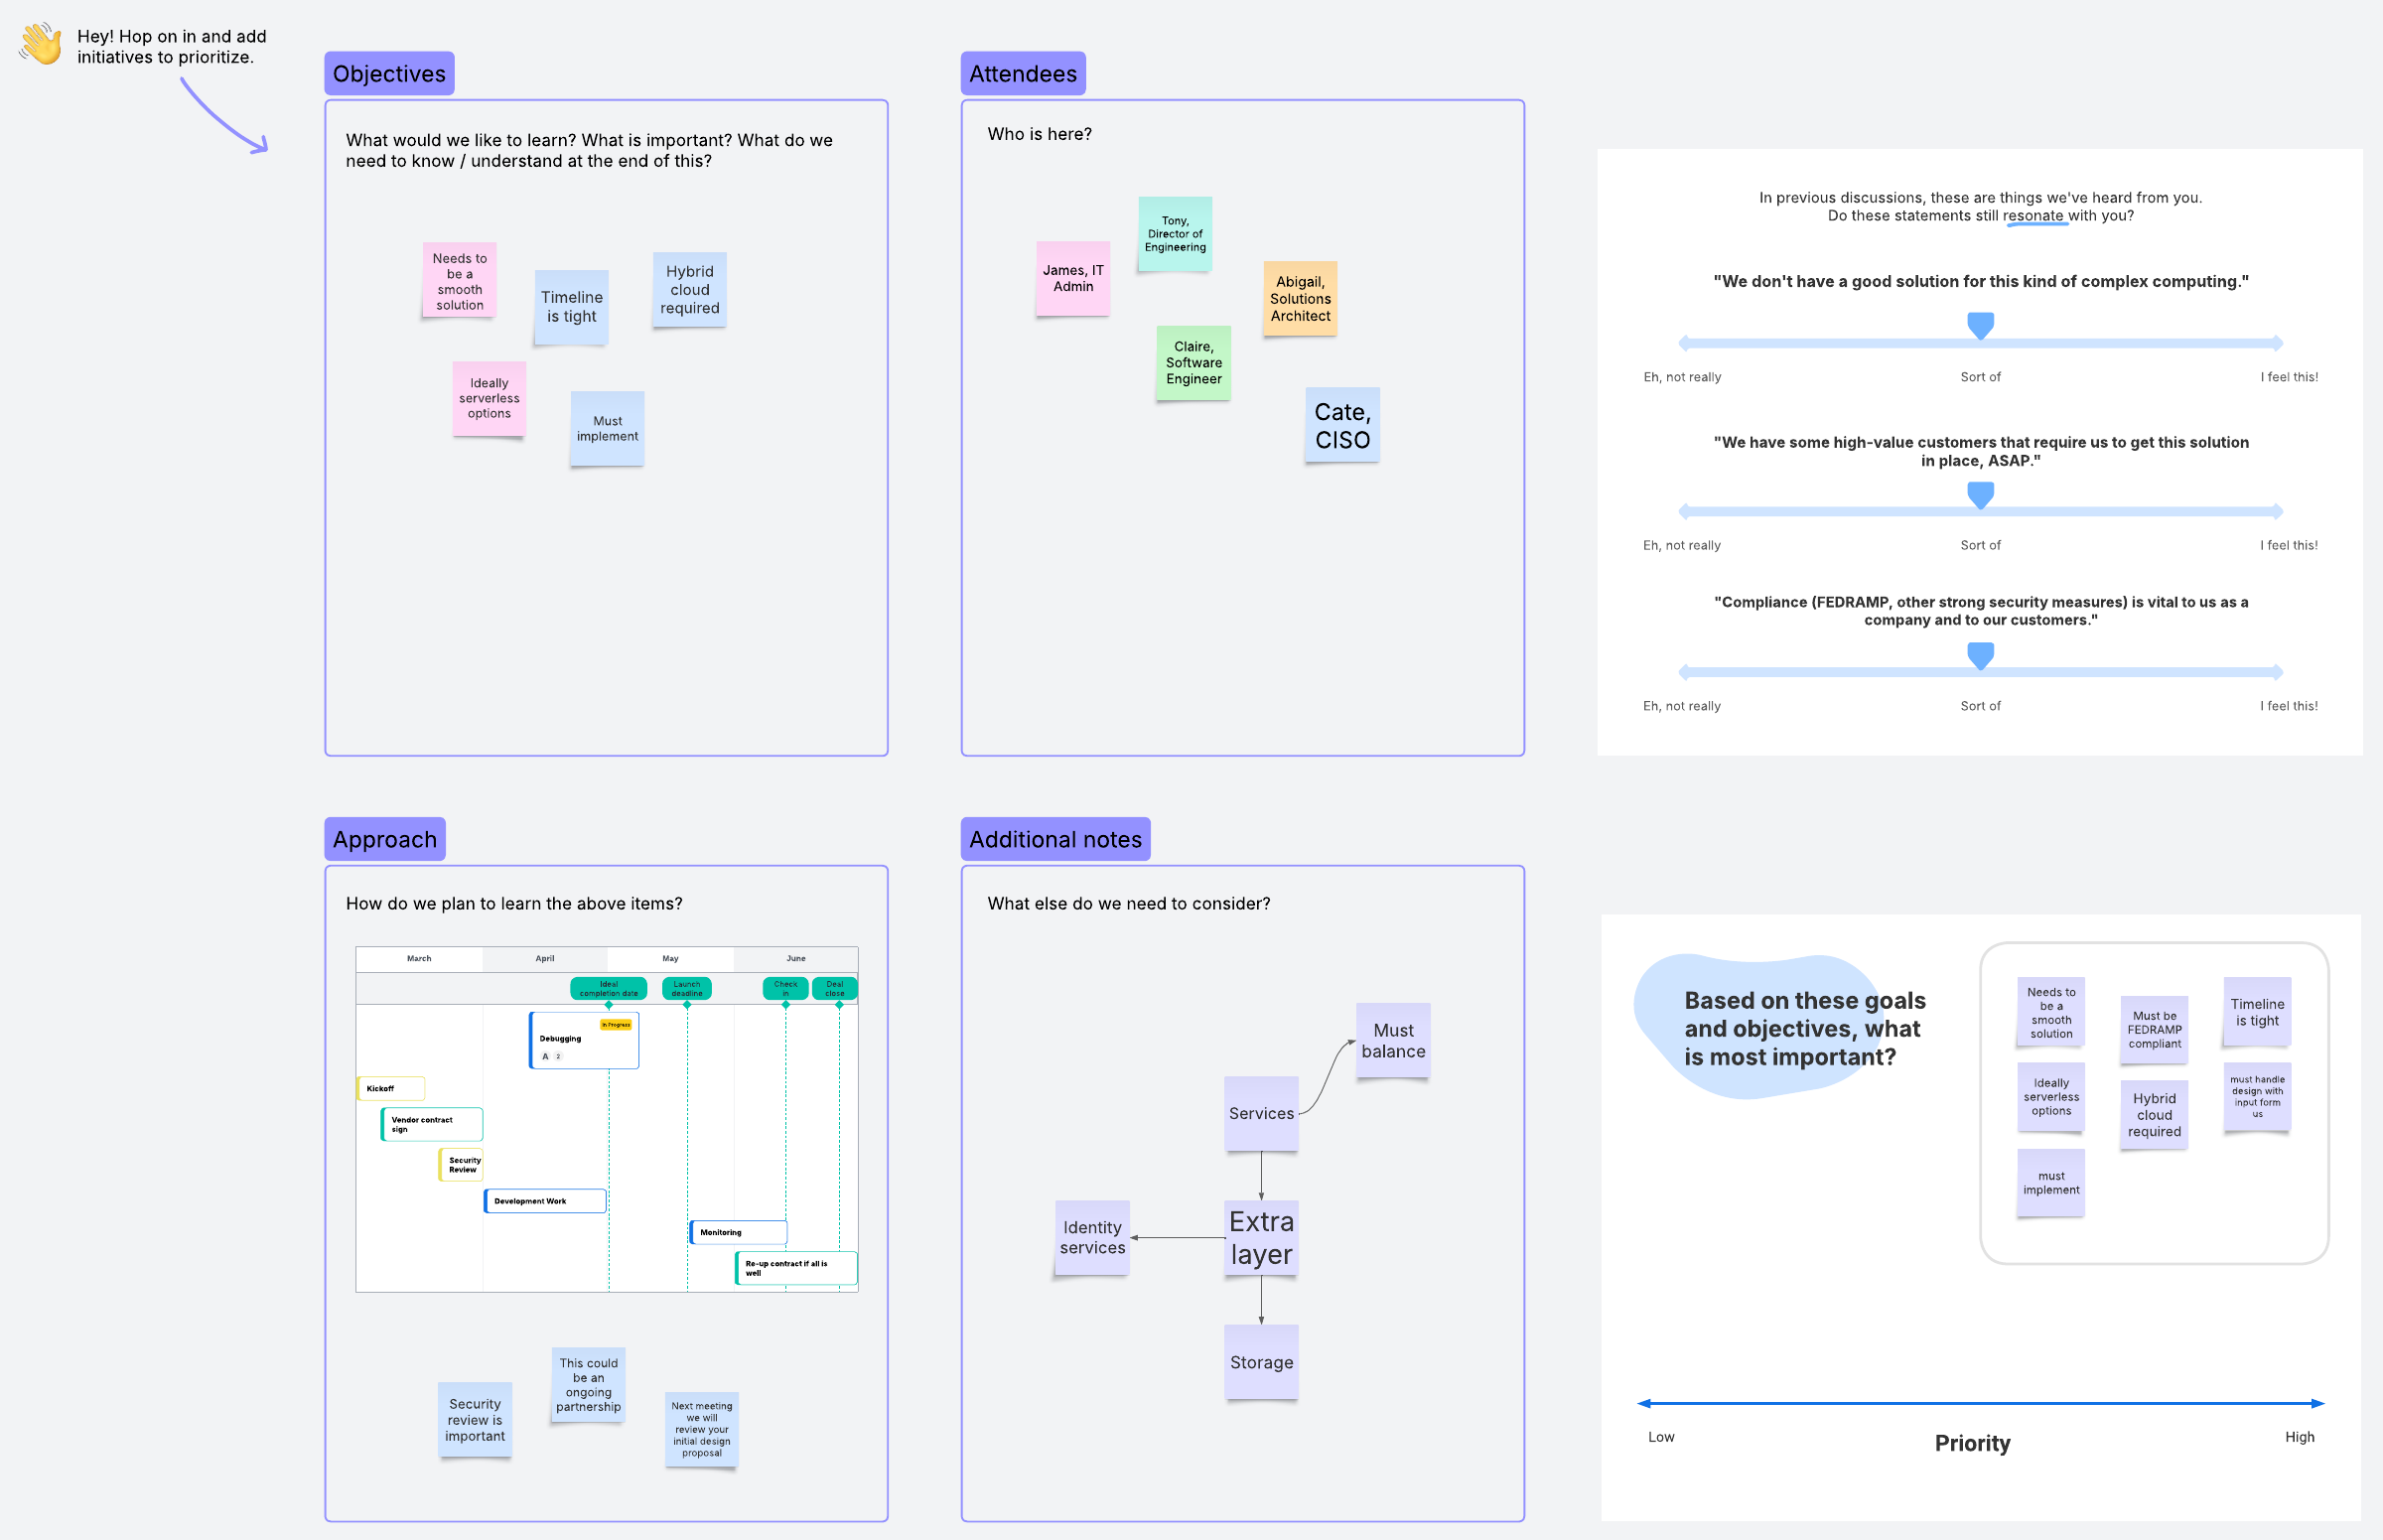Select purple 'Needs to be a smooth solution' sticky
Screen dimensions: 2383x1540
point(2051,1013)
